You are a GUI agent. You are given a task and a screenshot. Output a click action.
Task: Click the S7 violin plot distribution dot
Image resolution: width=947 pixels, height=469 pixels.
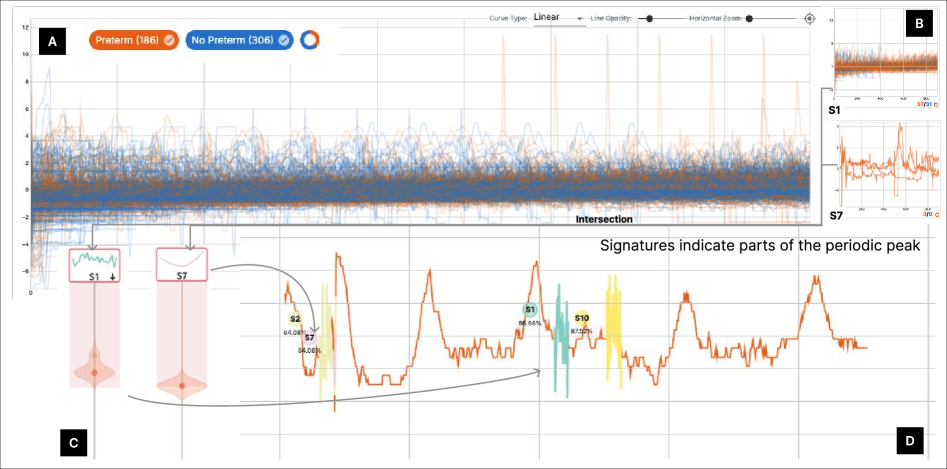click(x=181, y=385)
